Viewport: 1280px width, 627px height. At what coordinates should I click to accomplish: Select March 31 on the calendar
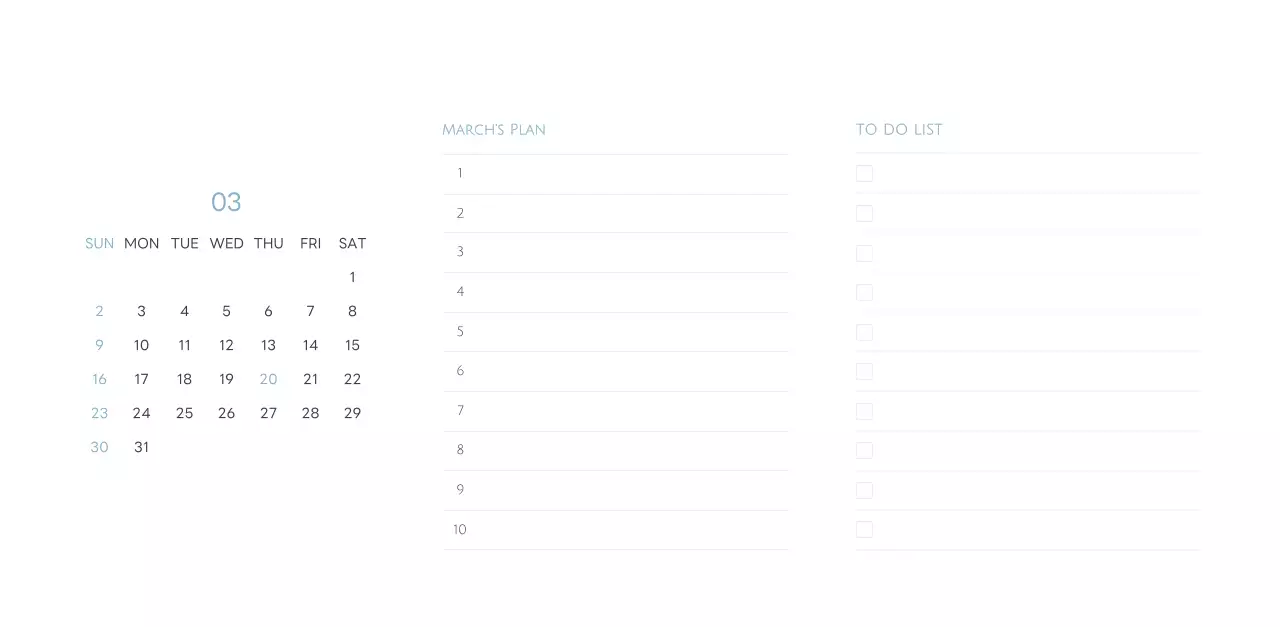click(141, 447)
